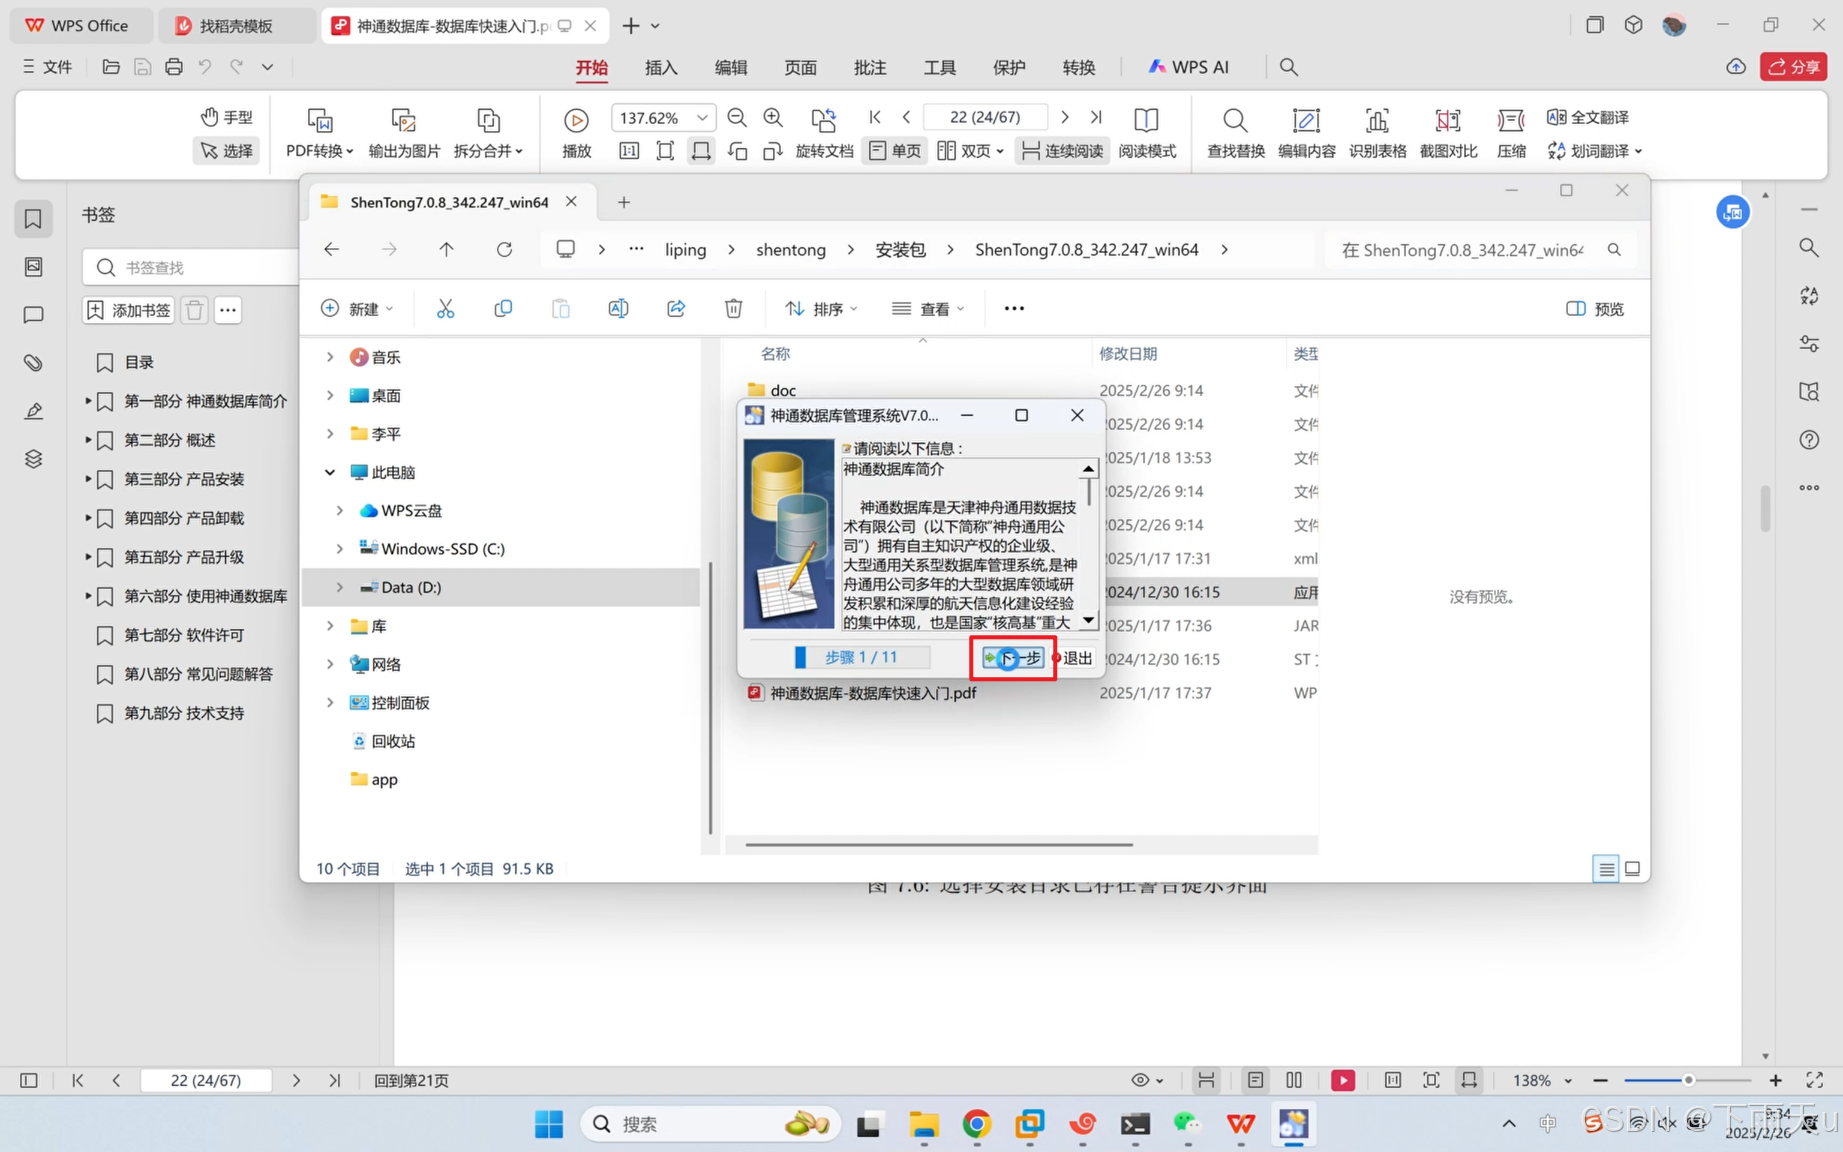1843x1152 pixels.
Task: Click the cut scissors icon in Explorer toolbar
Action: 445,309
